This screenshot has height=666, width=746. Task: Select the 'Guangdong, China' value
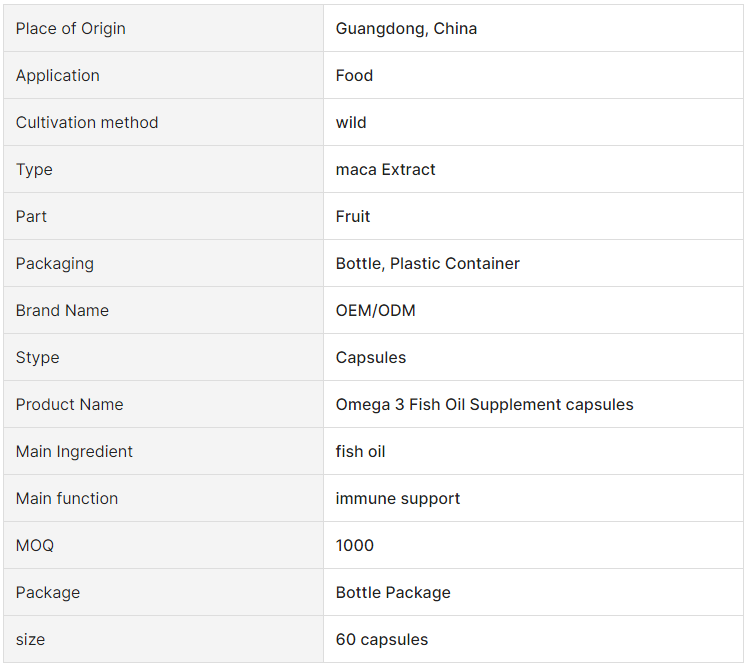coord(406,29)
